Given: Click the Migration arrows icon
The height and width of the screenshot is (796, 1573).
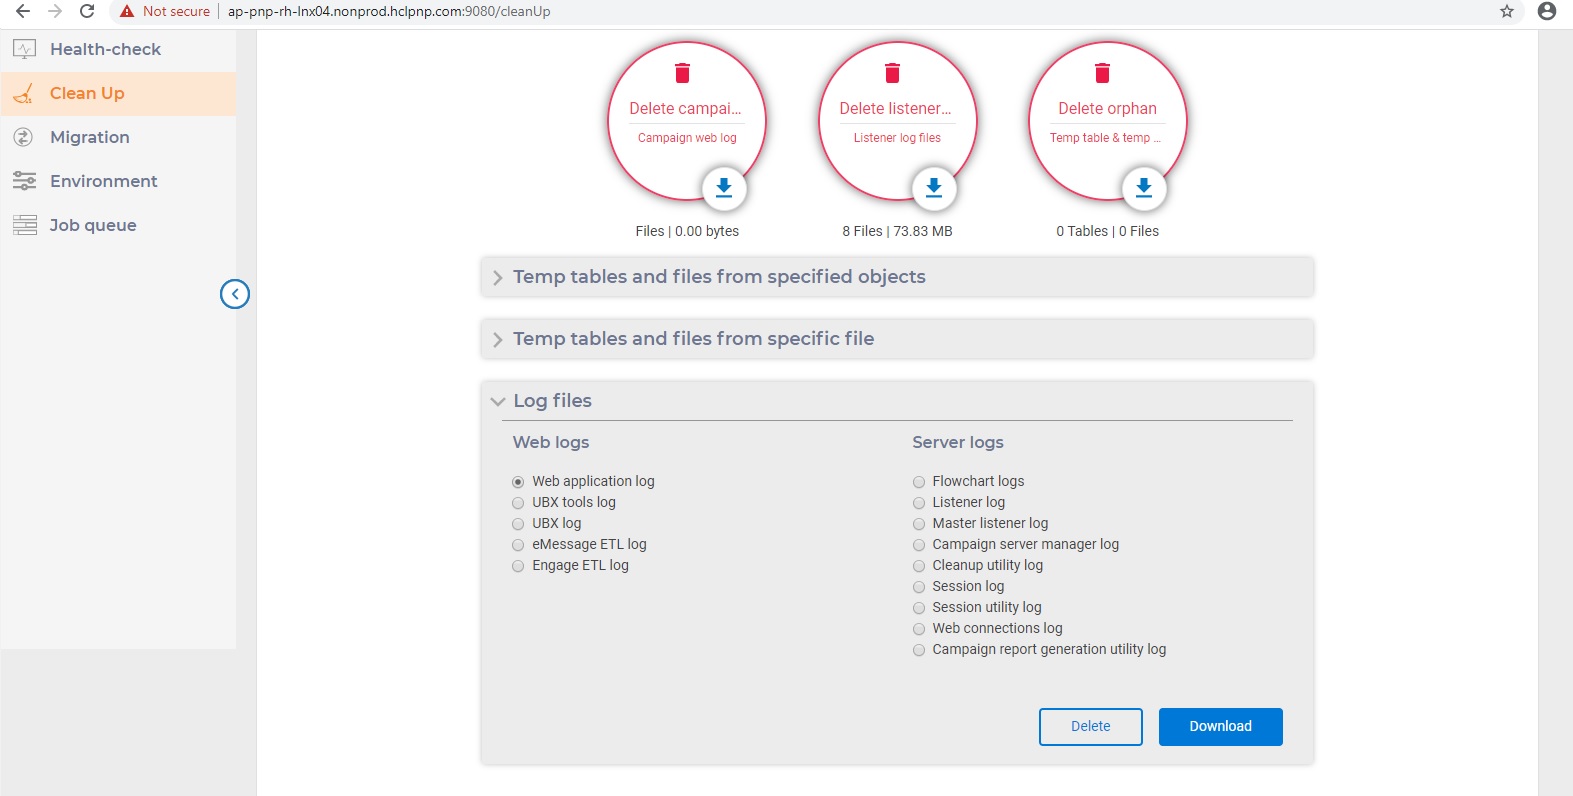Looking at the screenshot, I should 24,137.
